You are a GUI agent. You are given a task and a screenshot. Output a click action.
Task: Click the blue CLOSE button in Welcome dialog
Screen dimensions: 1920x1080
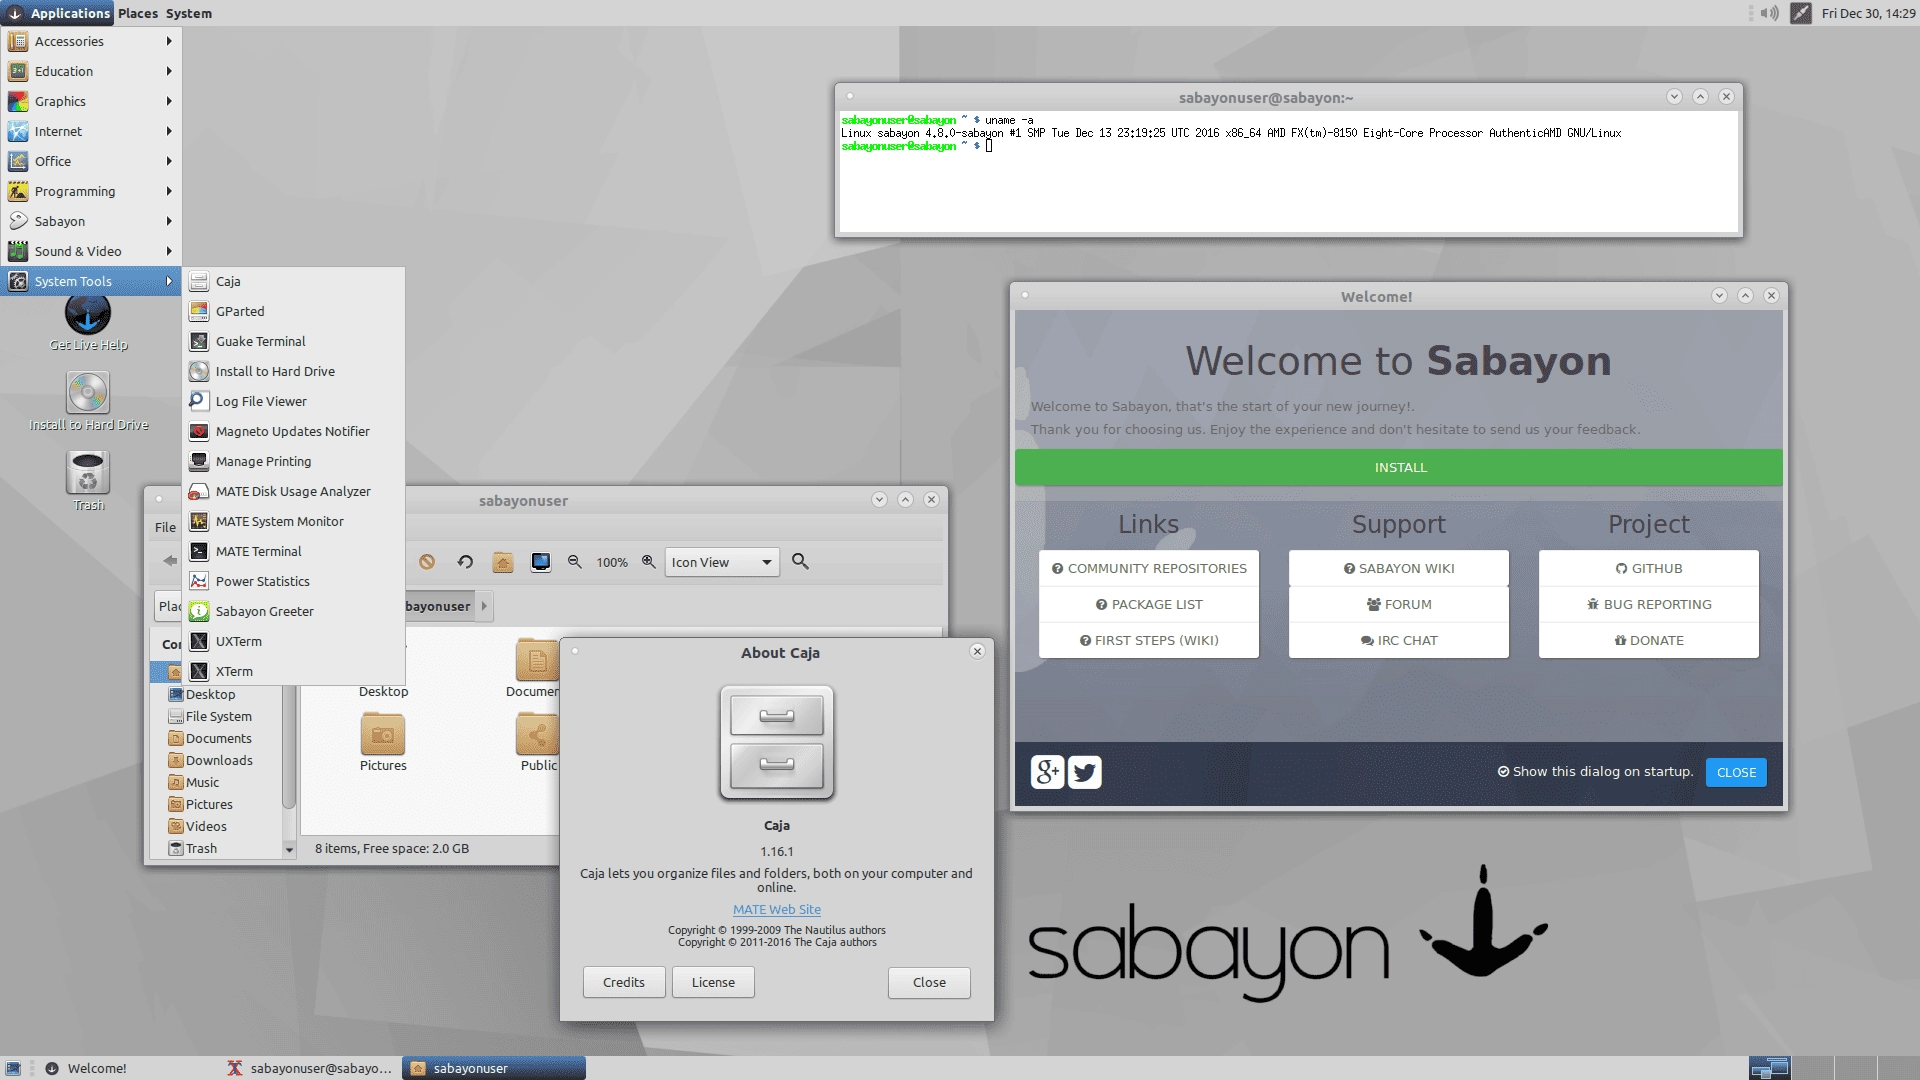1736,772
